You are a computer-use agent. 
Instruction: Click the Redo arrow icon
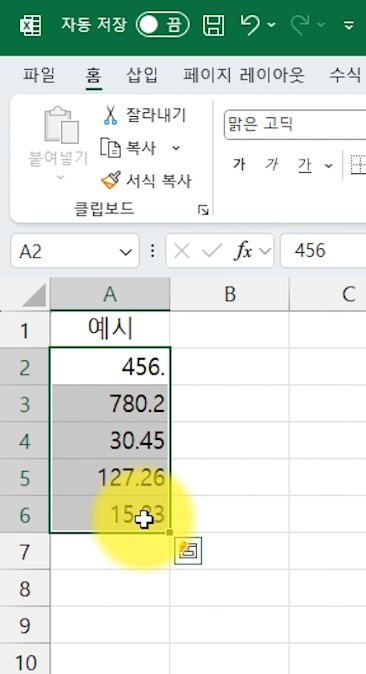[x=300, y=25]
